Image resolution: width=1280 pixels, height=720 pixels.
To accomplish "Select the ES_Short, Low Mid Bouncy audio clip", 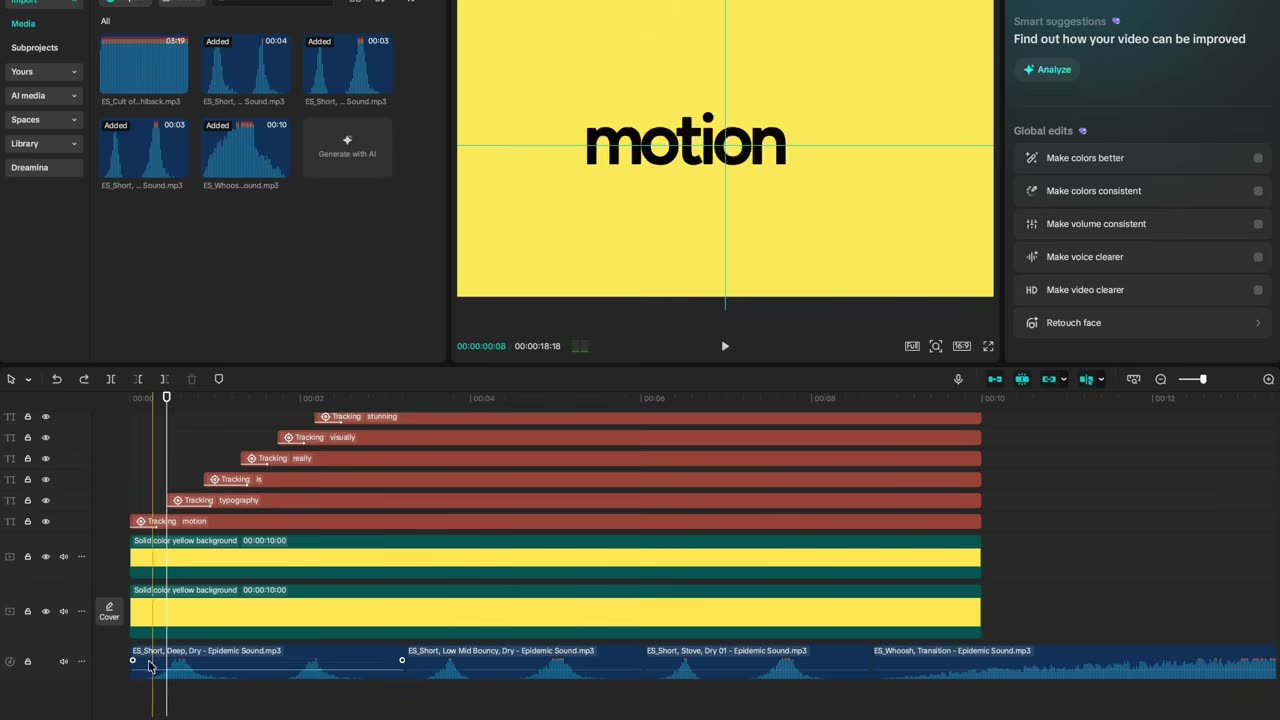I will (x=524, y=661).
